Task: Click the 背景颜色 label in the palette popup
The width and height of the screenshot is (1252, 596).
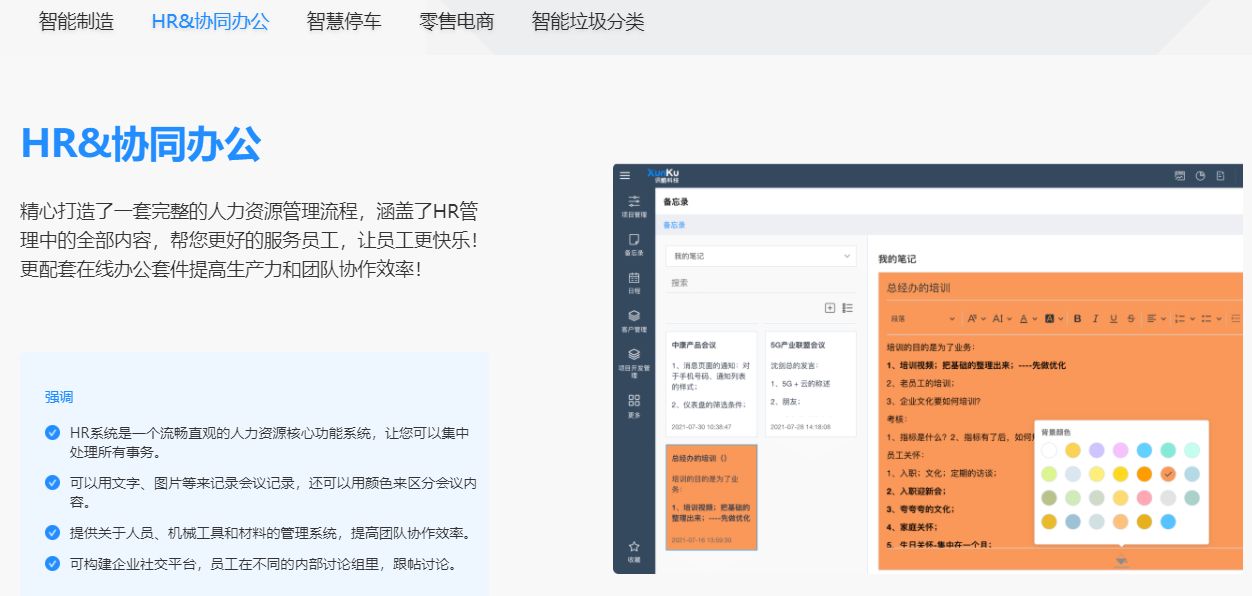Action: 1056,432
